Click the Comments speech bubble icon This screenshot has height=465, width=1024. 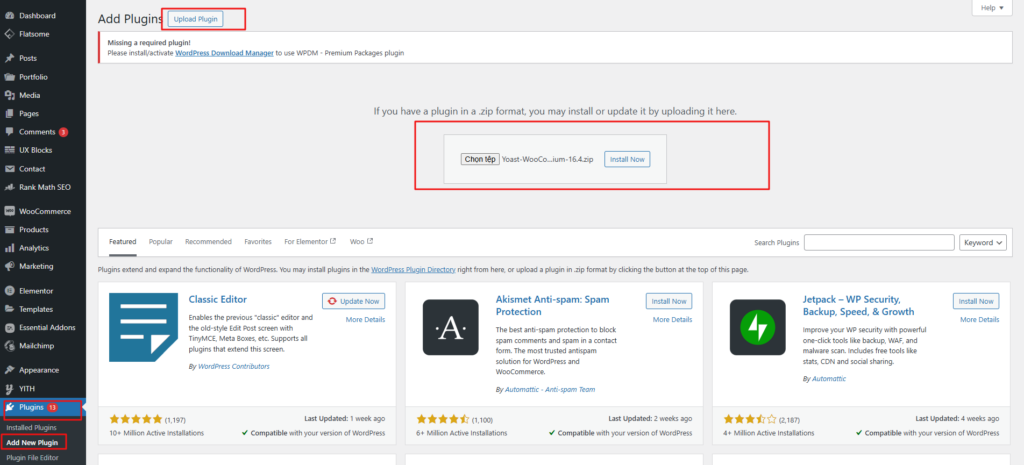tap(9, 132)
